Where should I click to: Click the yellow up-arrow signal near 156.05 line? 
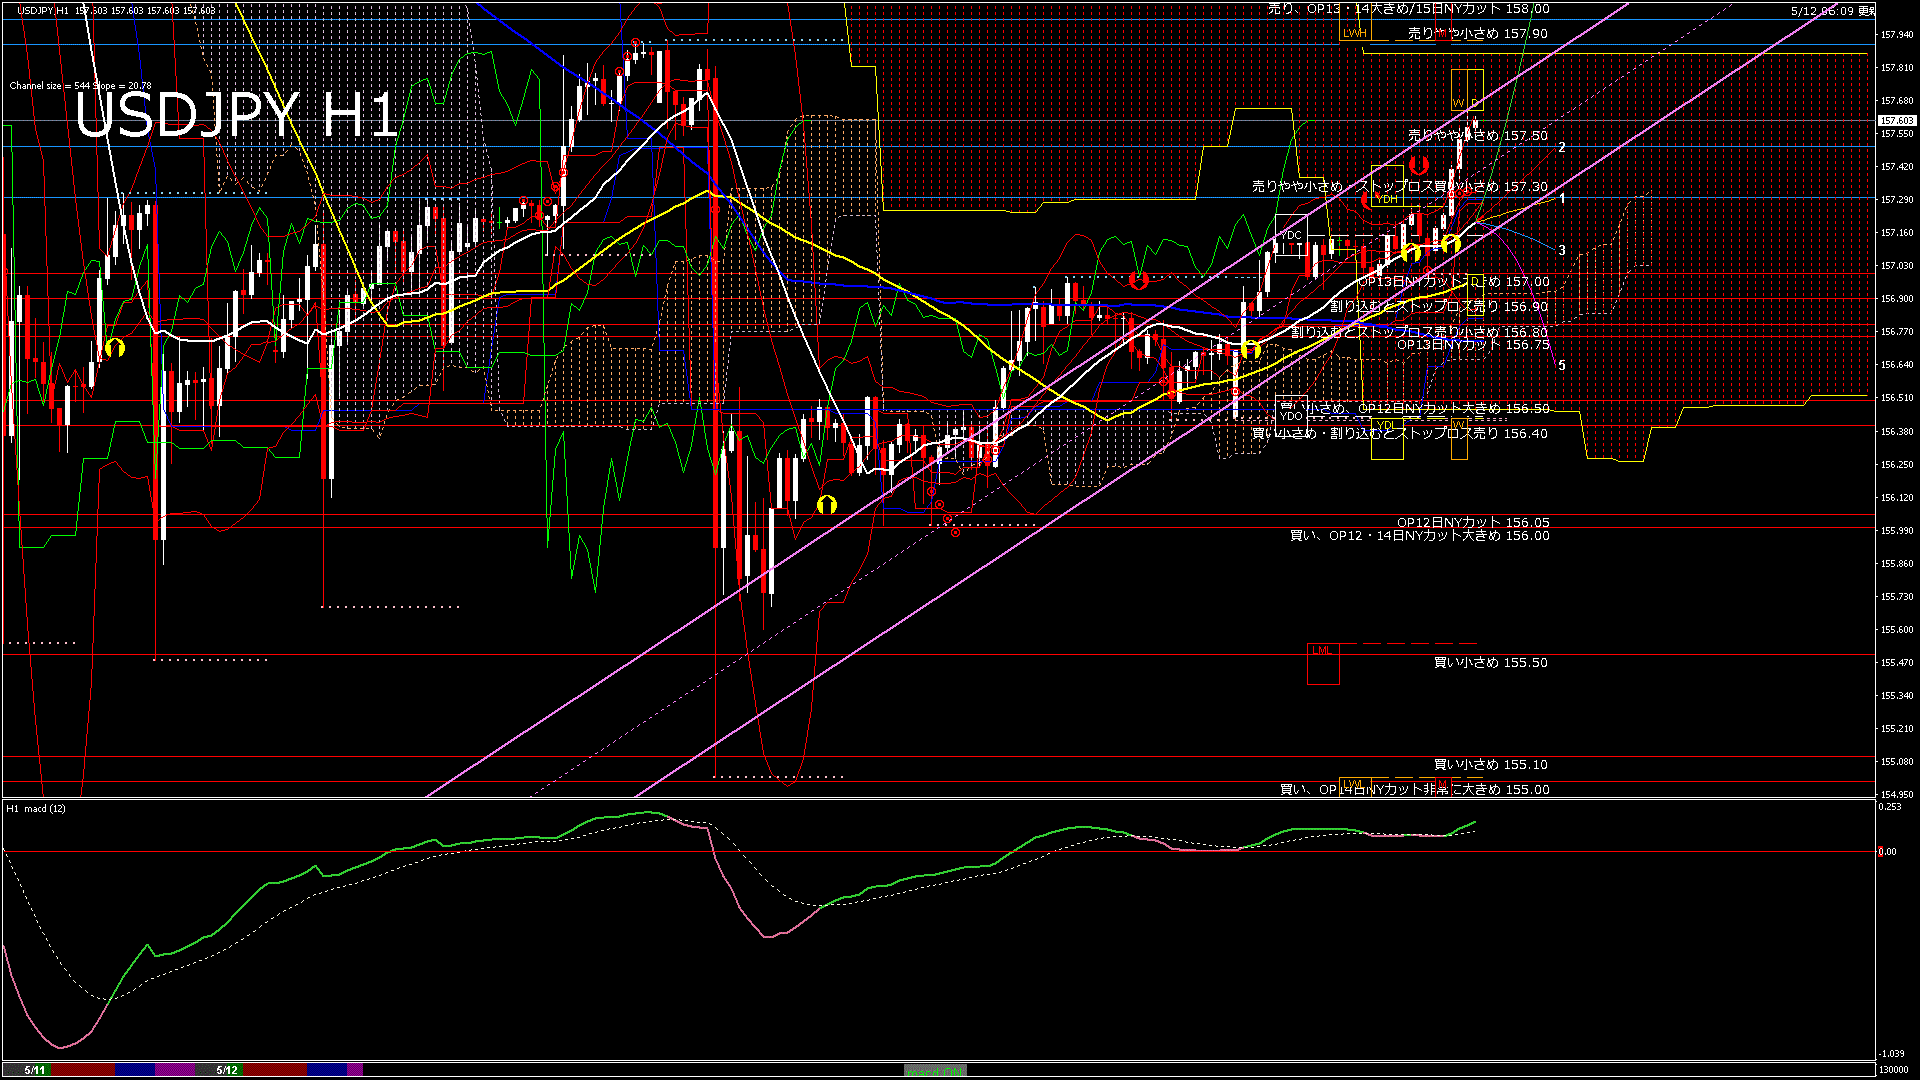[826, 505]
